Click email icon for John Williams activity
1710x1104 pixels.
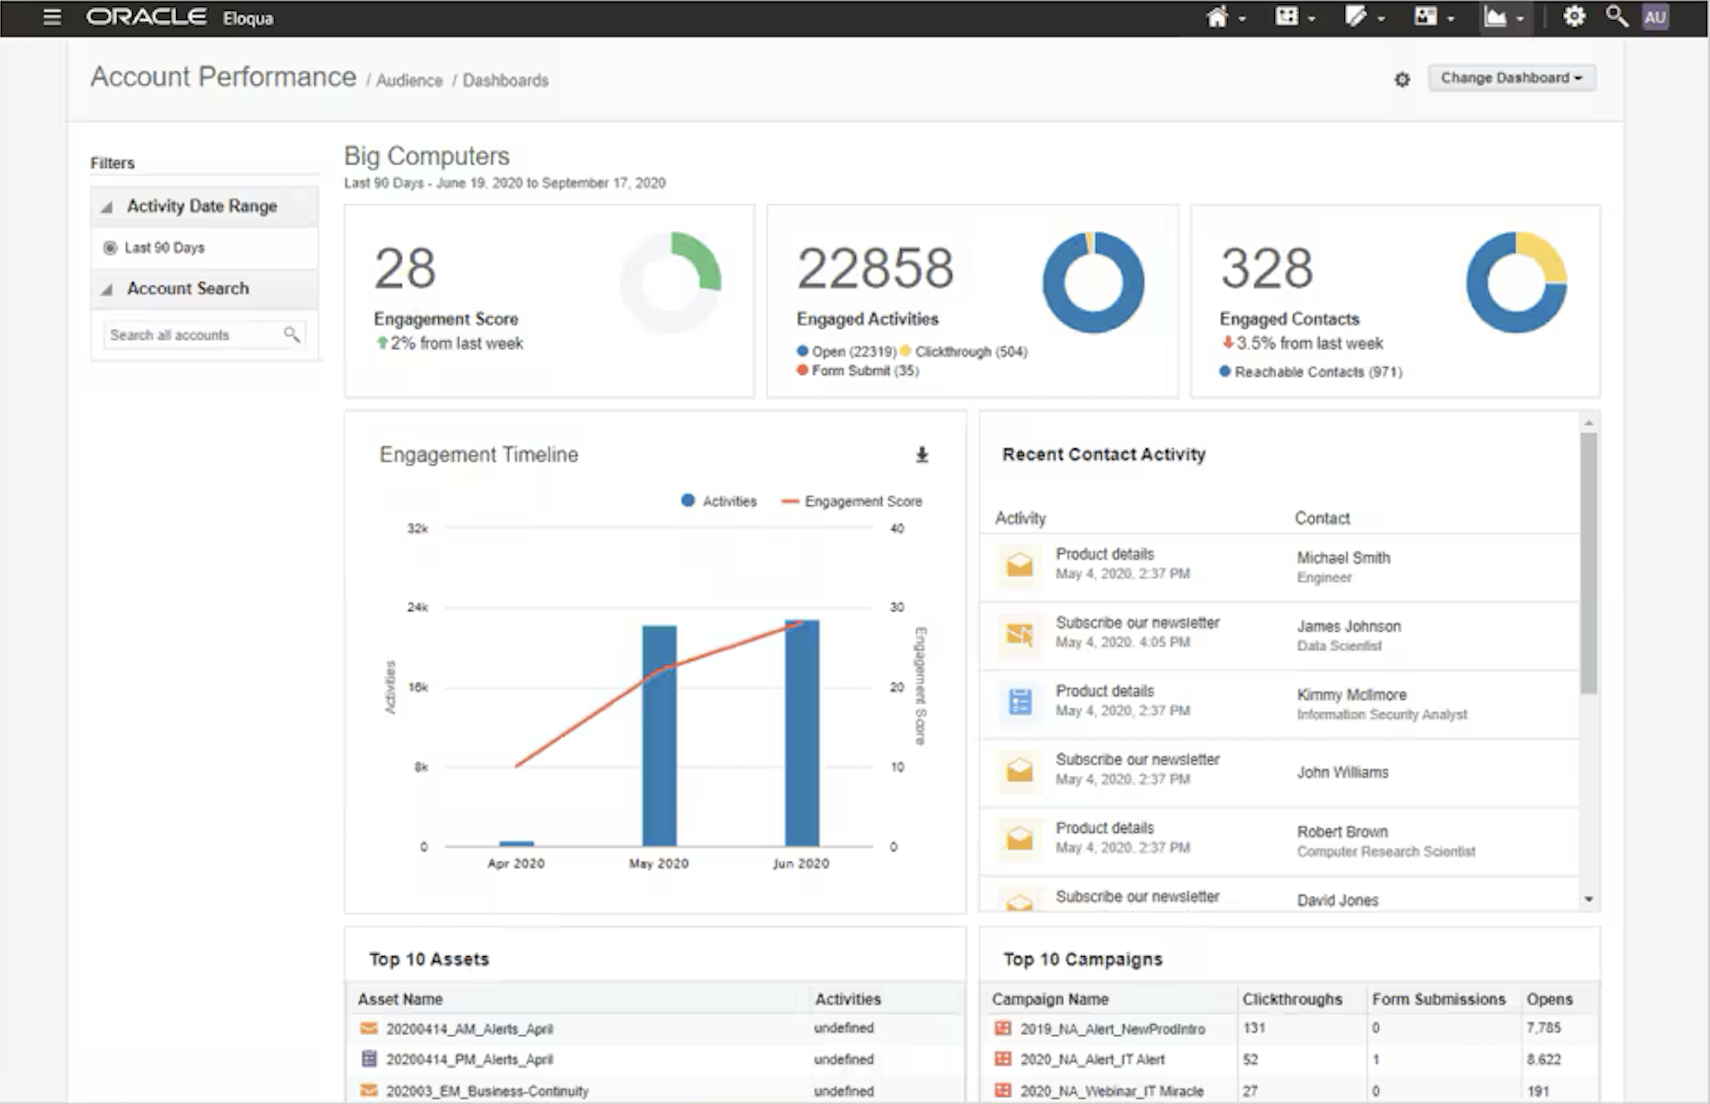(x=1019, y=770)
